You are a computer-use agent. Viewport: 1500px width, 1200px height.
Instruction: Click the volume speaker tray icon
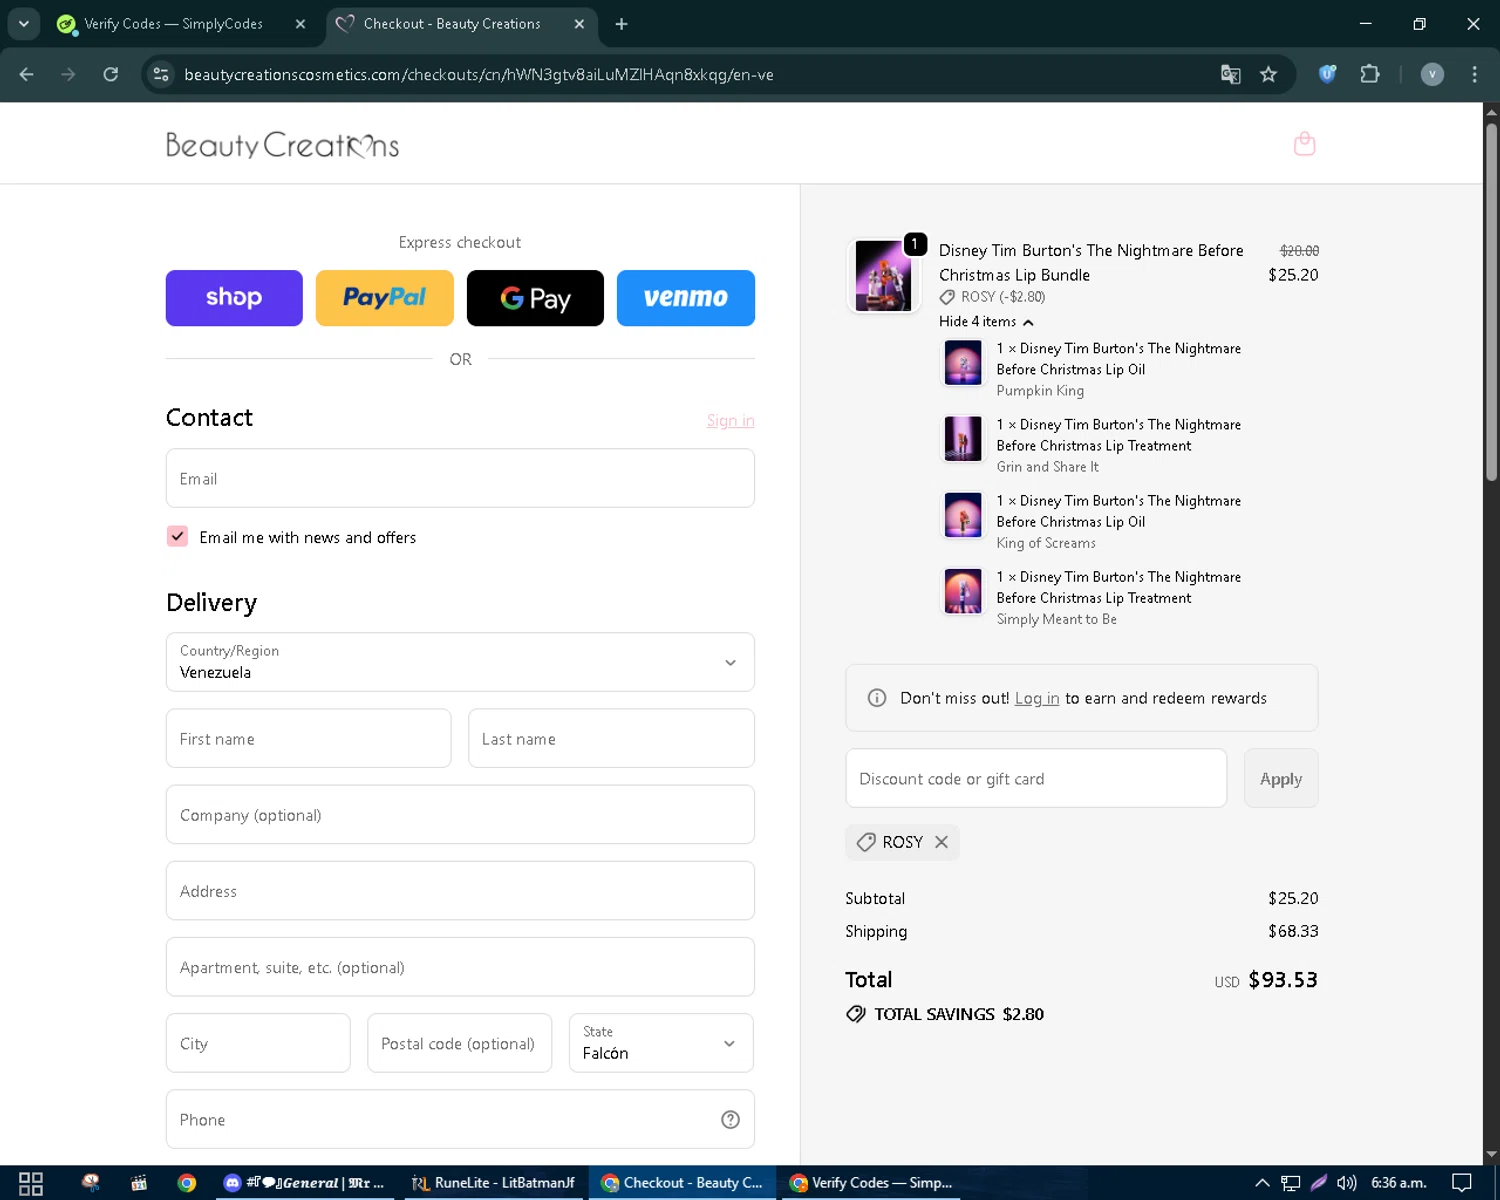click(1347, 1183)
